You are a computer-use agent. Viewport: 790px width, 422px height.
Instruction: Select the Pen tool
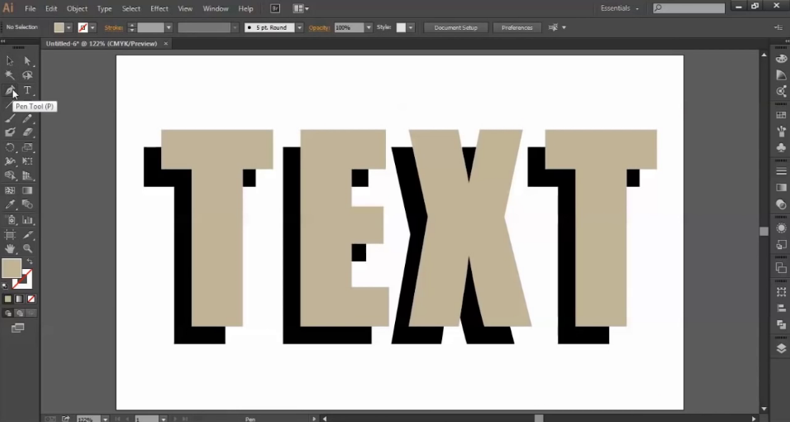(x=10, y=90)
